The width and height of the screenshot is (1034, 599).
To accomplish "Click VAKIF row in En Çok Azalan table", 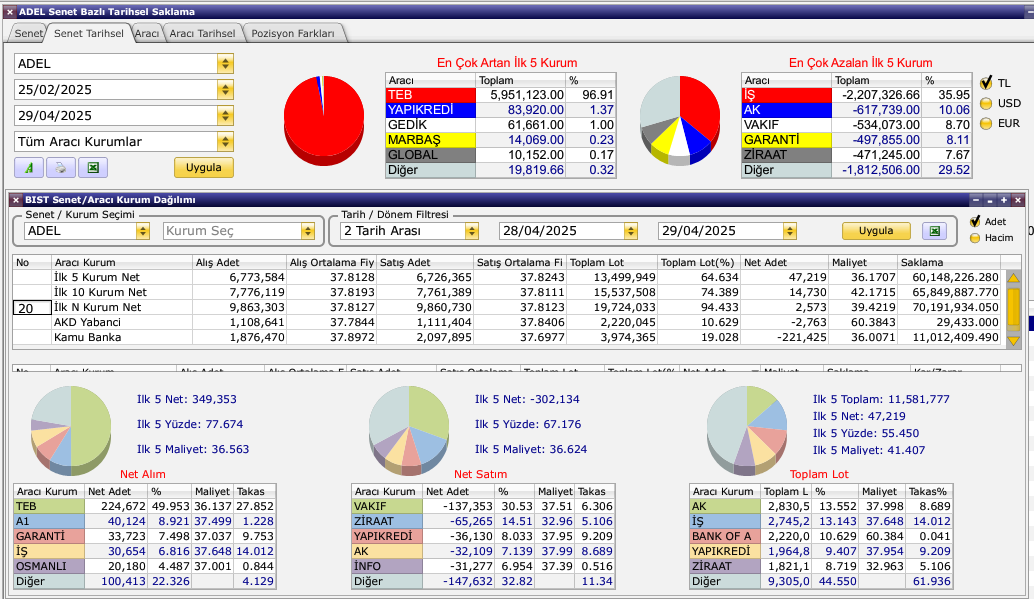I will (857, 125).
